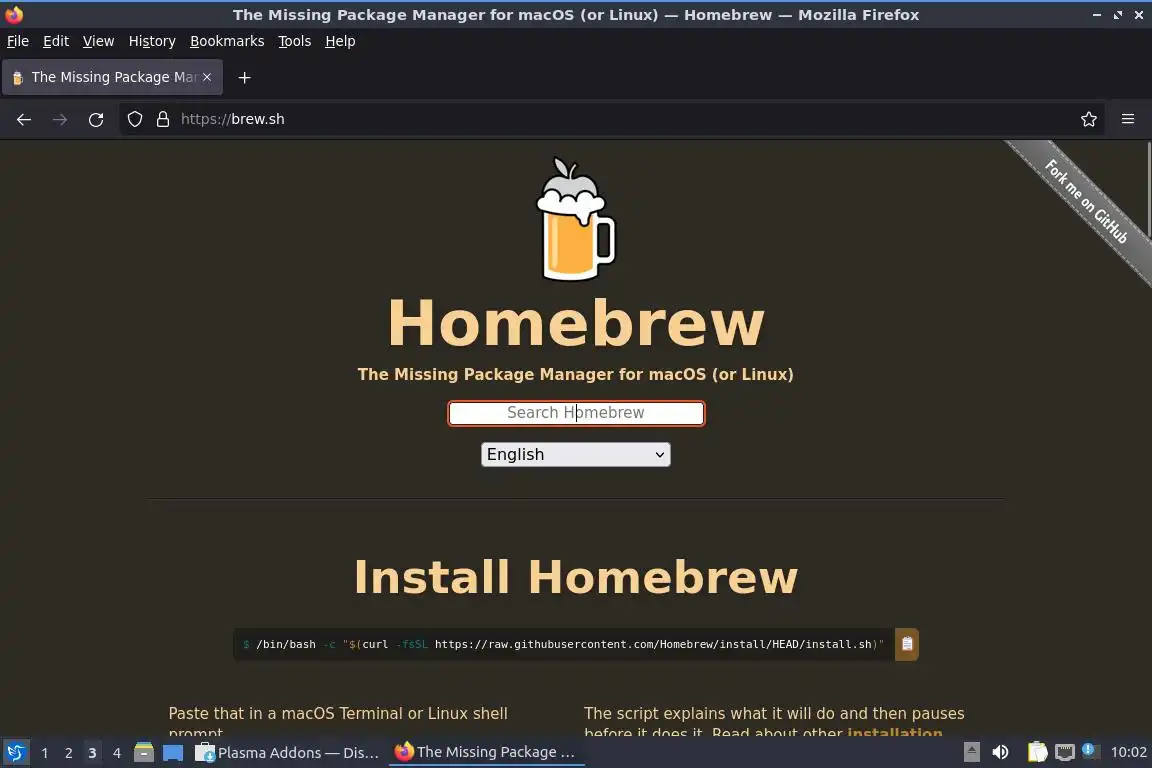Switch to Plasma Addons Discover taskbar window
The height and width of the screenshot is (768, 1152).
point(287,752)
